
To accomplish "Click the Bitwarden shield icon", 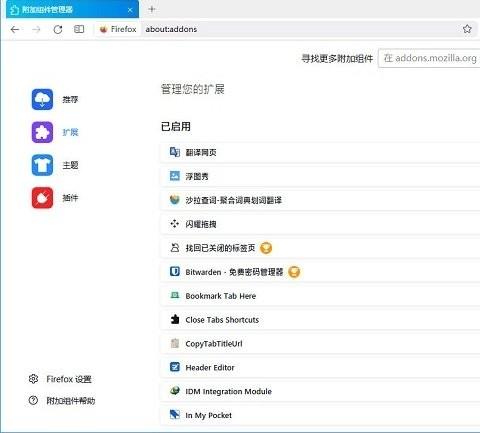I will 175,271.
